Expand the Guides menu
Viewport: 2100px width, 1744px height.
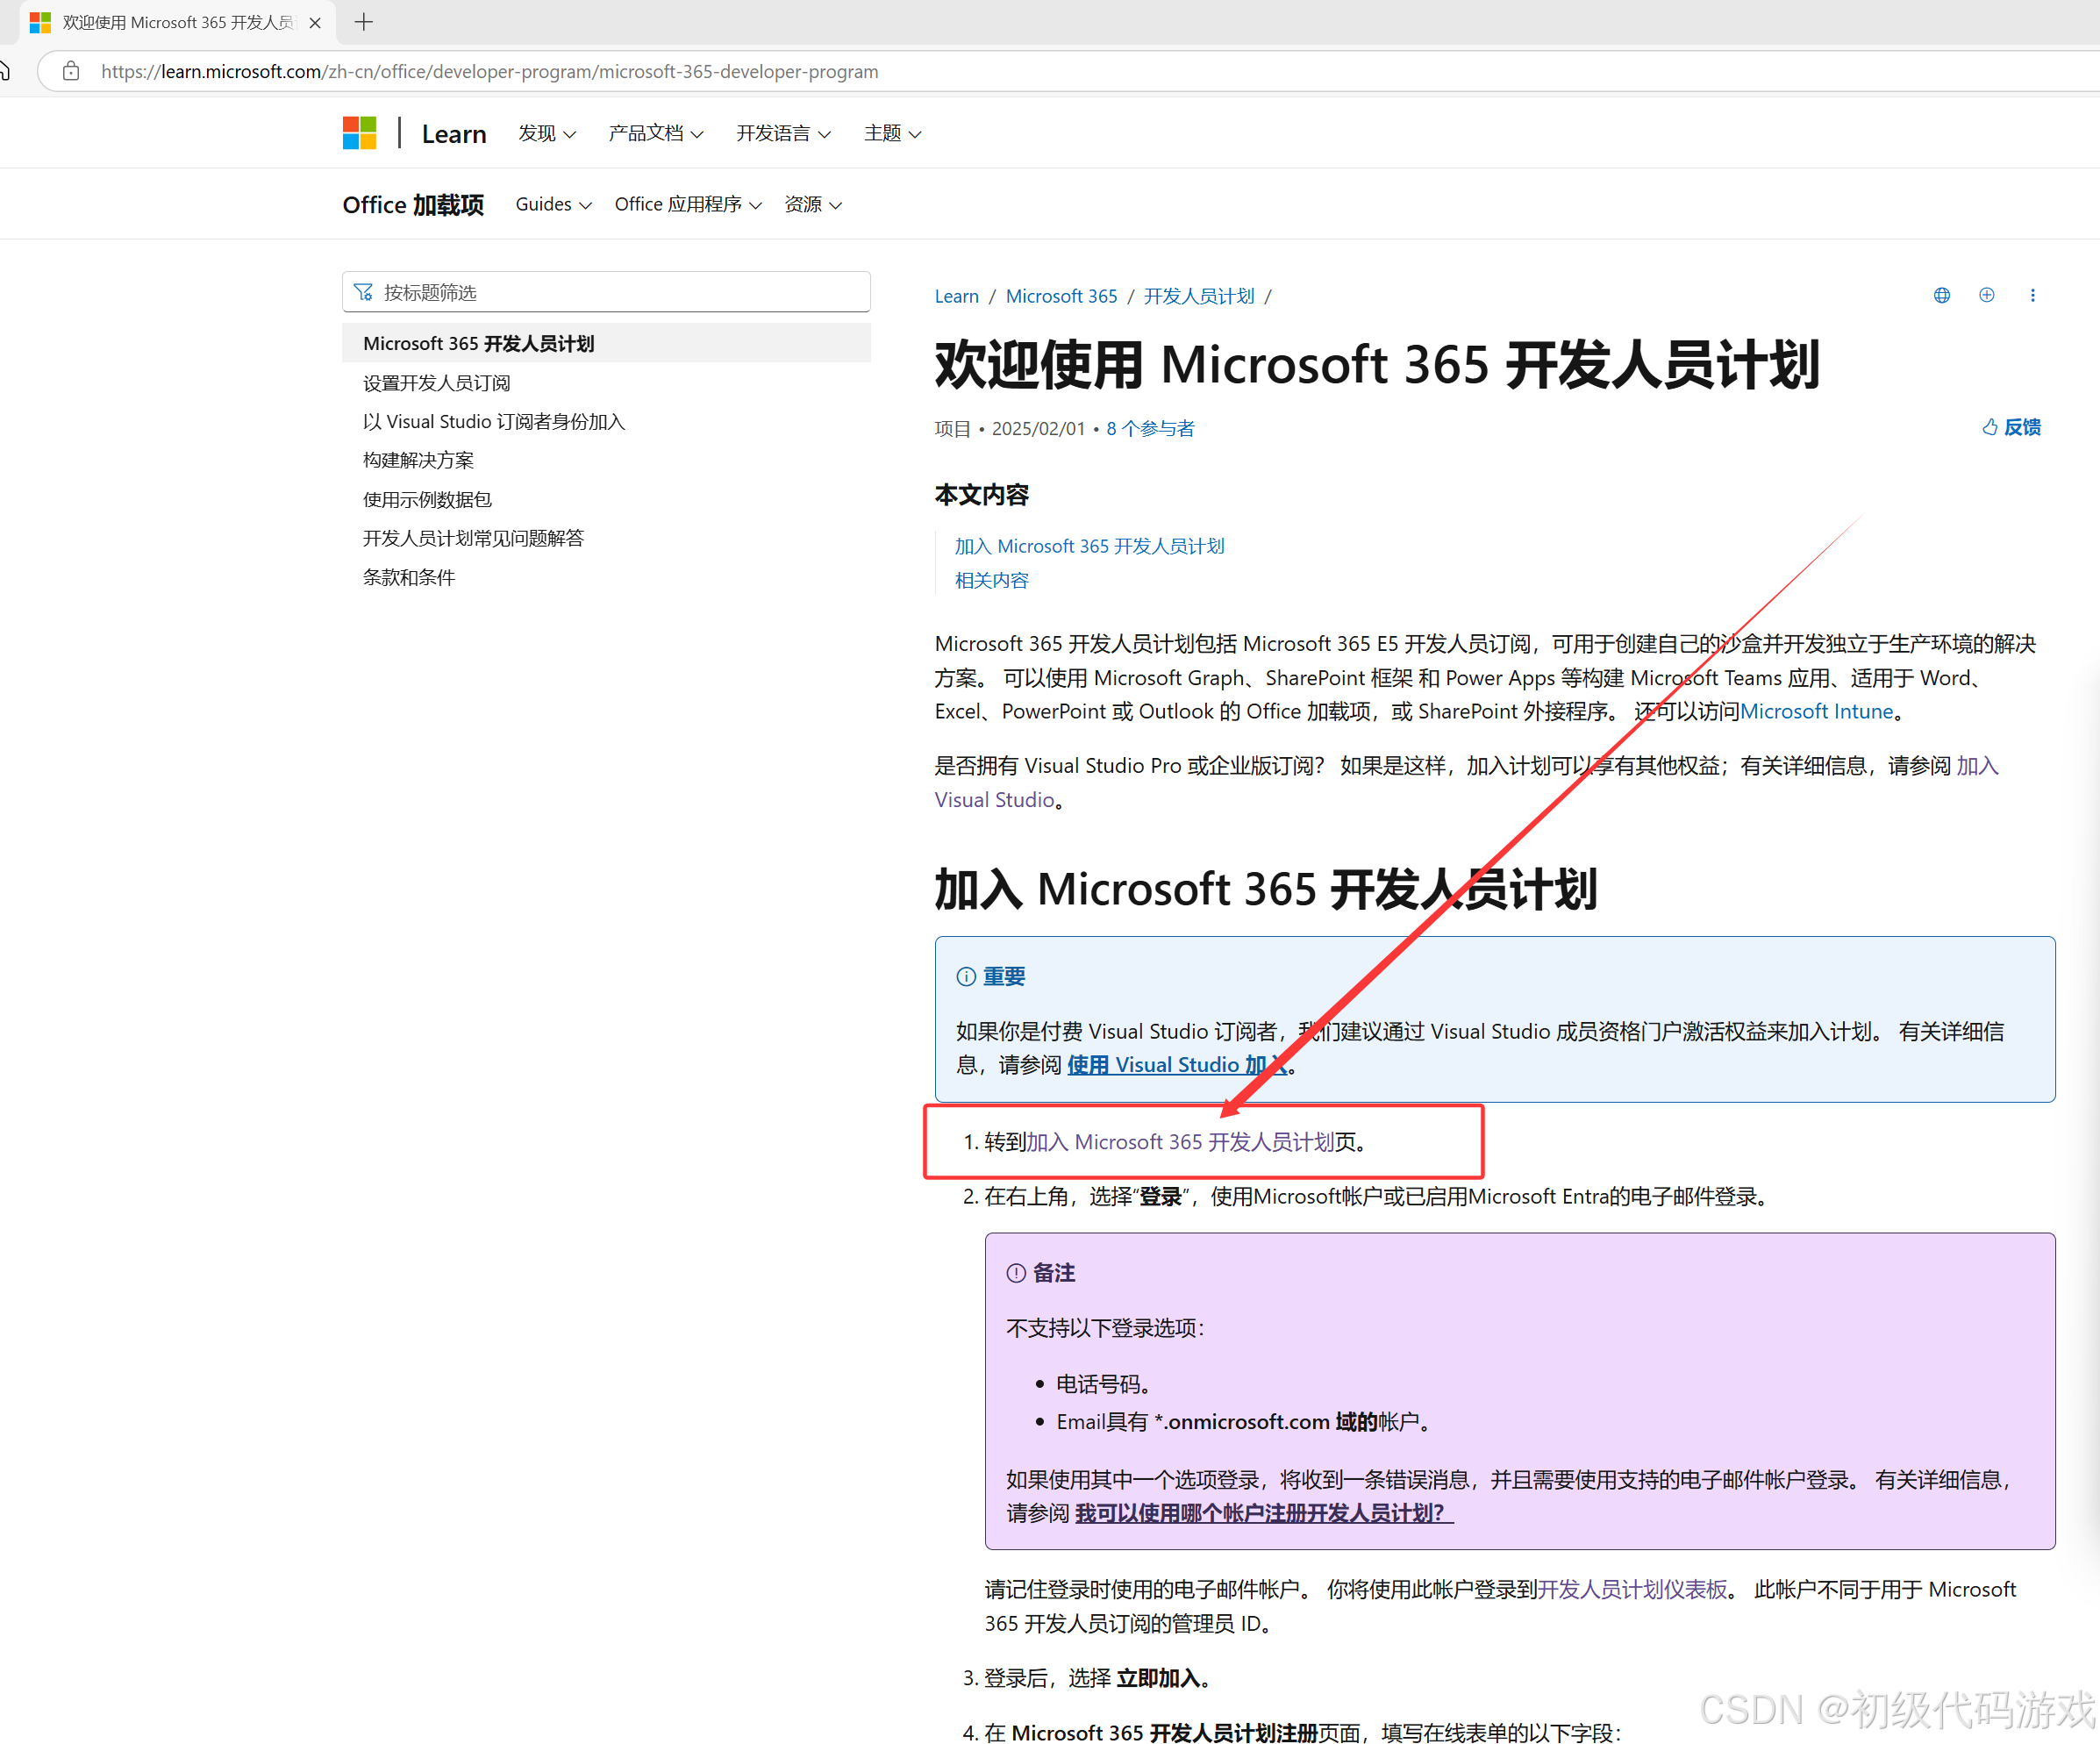point(553,204)
